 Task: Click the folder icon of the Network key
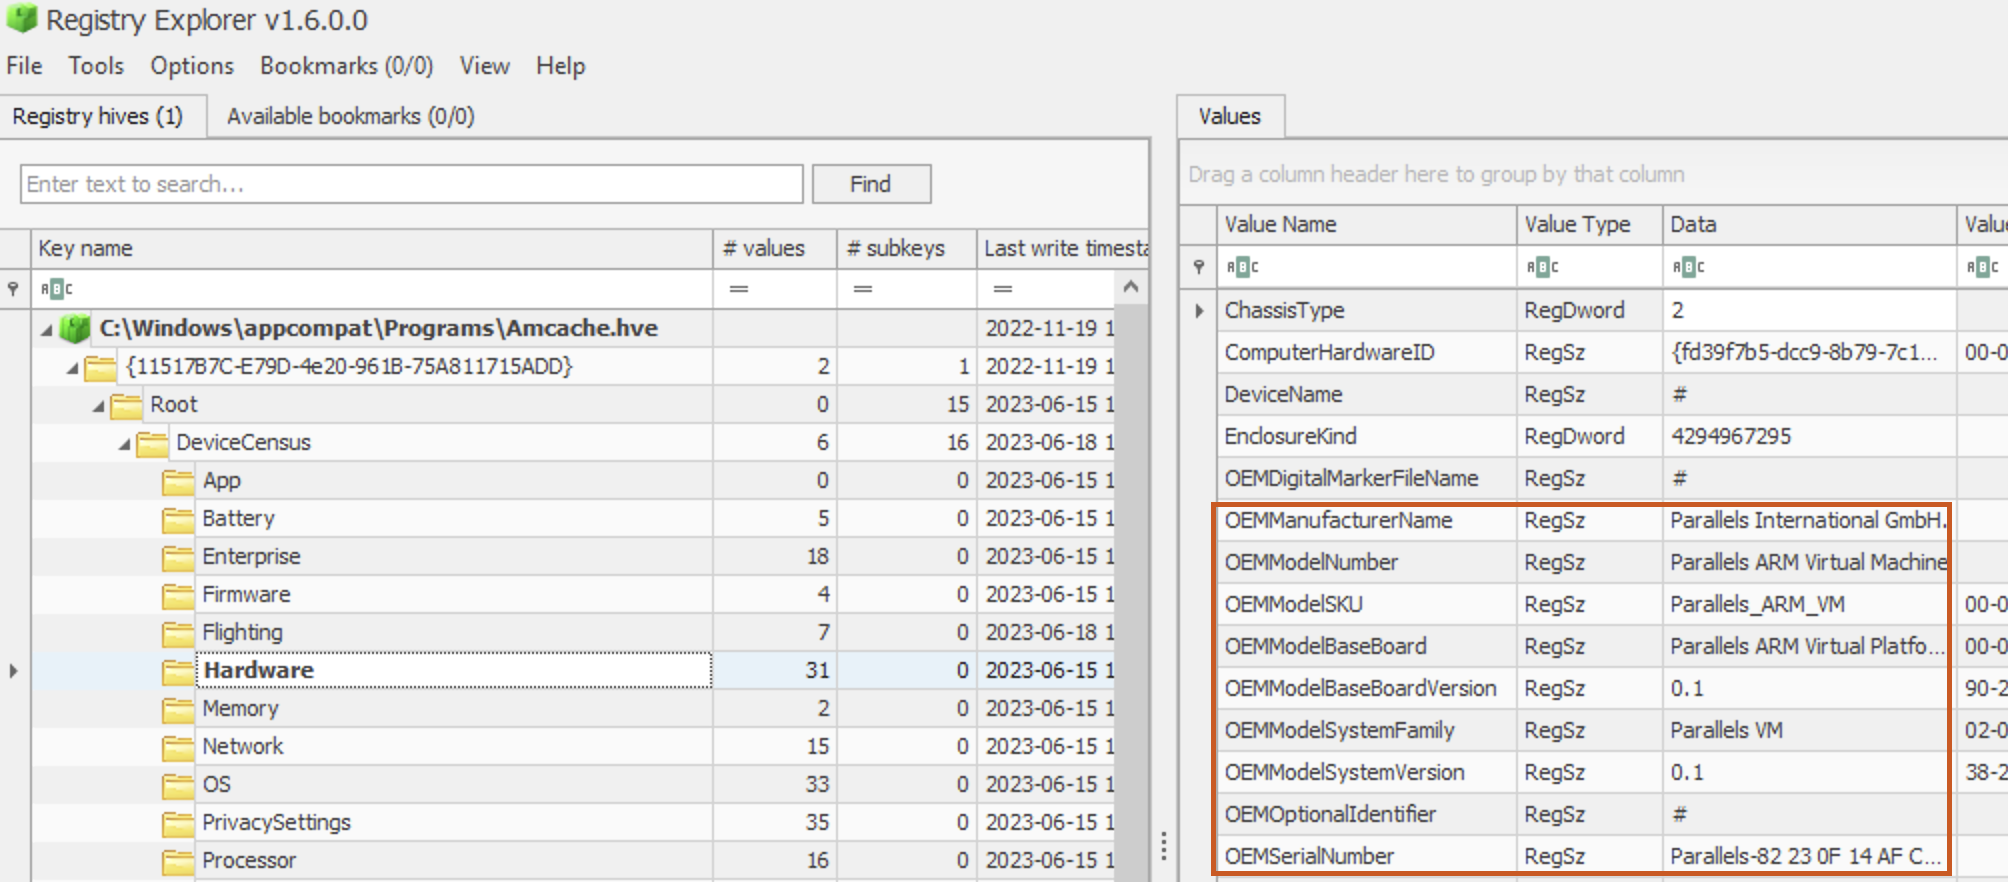click(178, 748)
